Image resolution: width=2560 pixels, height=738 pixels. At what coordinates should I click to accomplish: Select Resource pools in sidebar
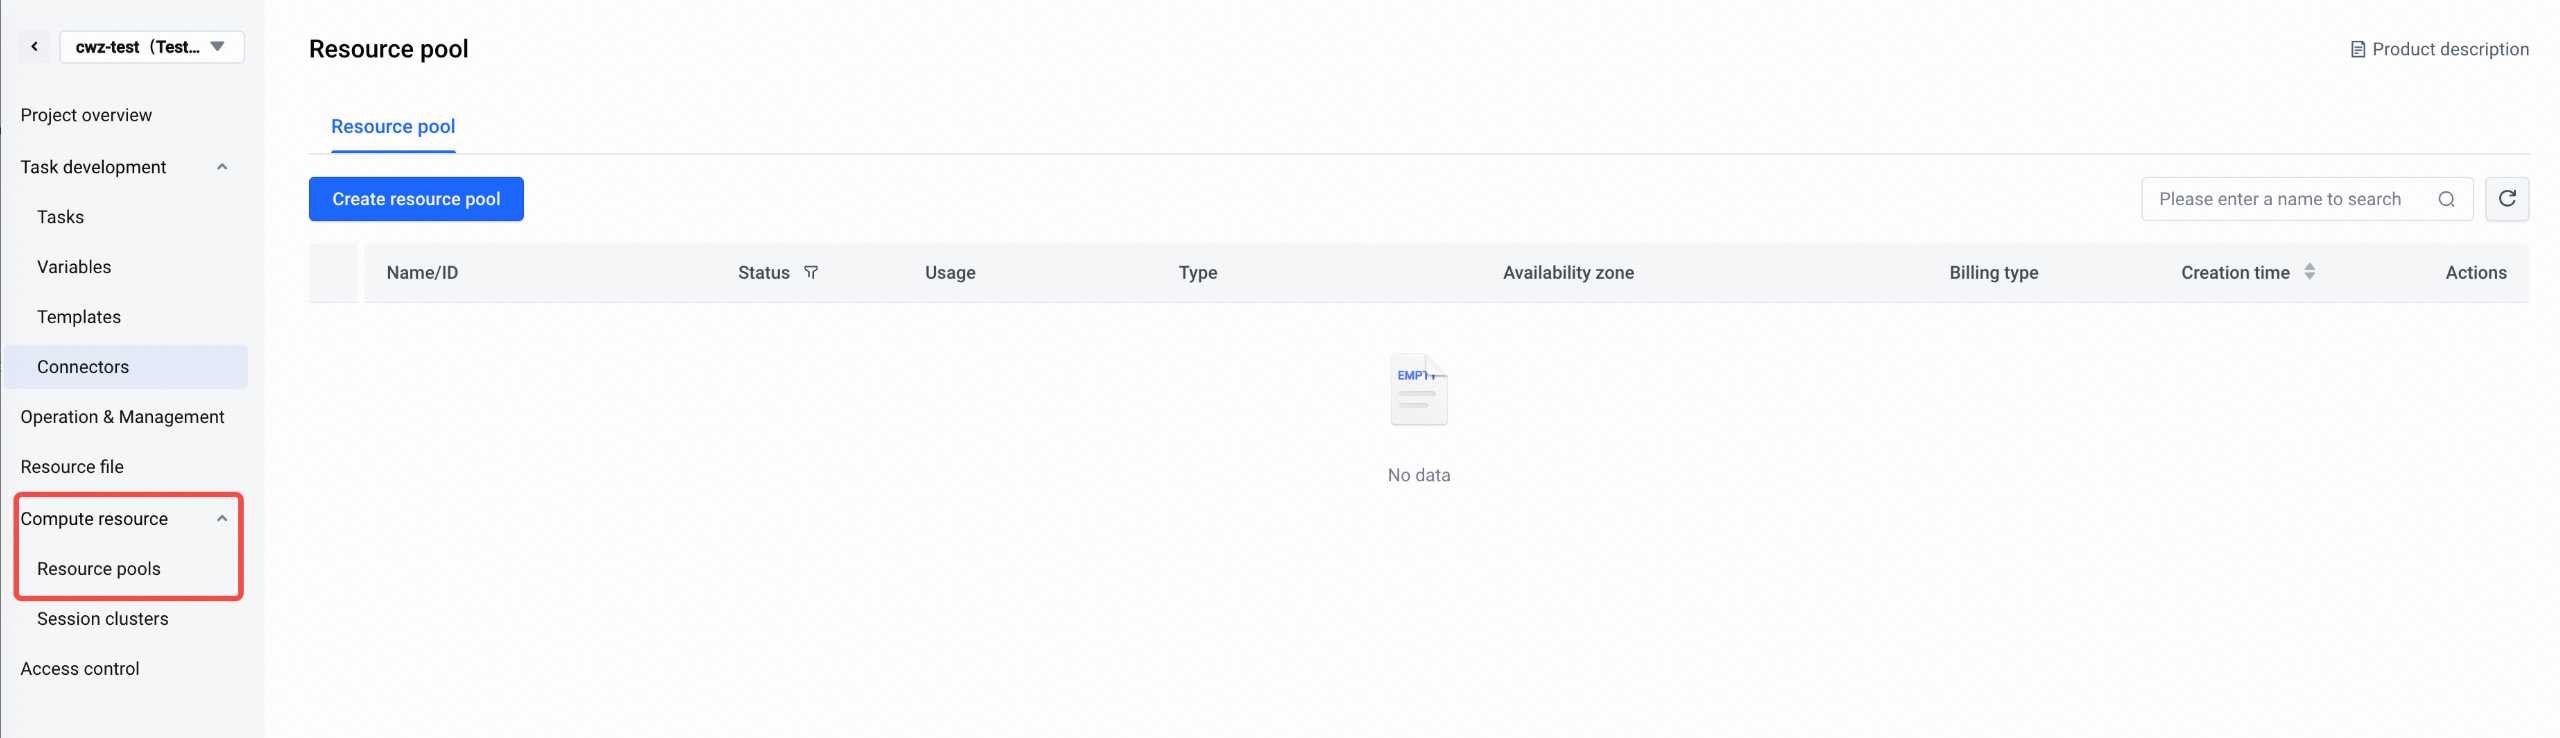99,569
